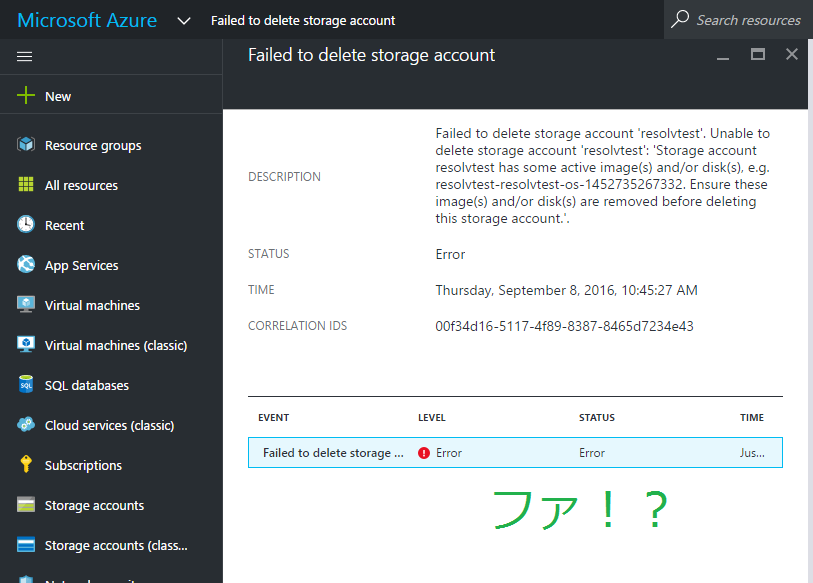Viewport: 813px width, 583px height.
Task: Close the Failed to delete blade
Action: click(x=792, y=54)
